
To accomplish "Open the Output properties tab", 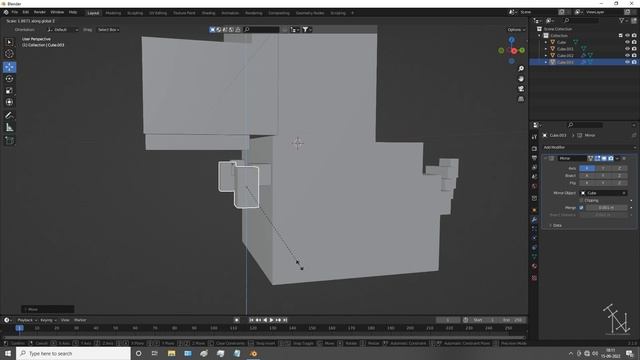I will pyautogui.click(x=534, y=158).
